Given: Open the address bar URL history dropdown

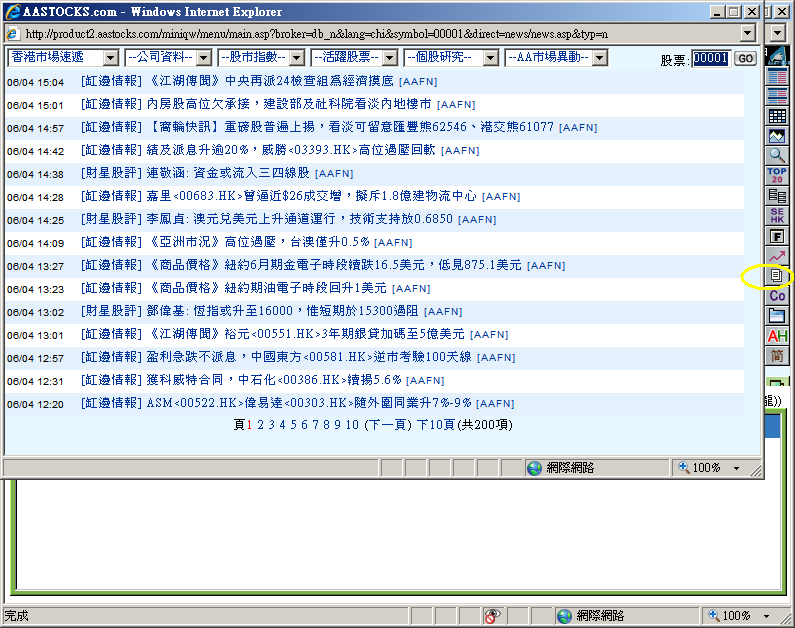Looking at the screenshot, I should click(x=747, y=33).
